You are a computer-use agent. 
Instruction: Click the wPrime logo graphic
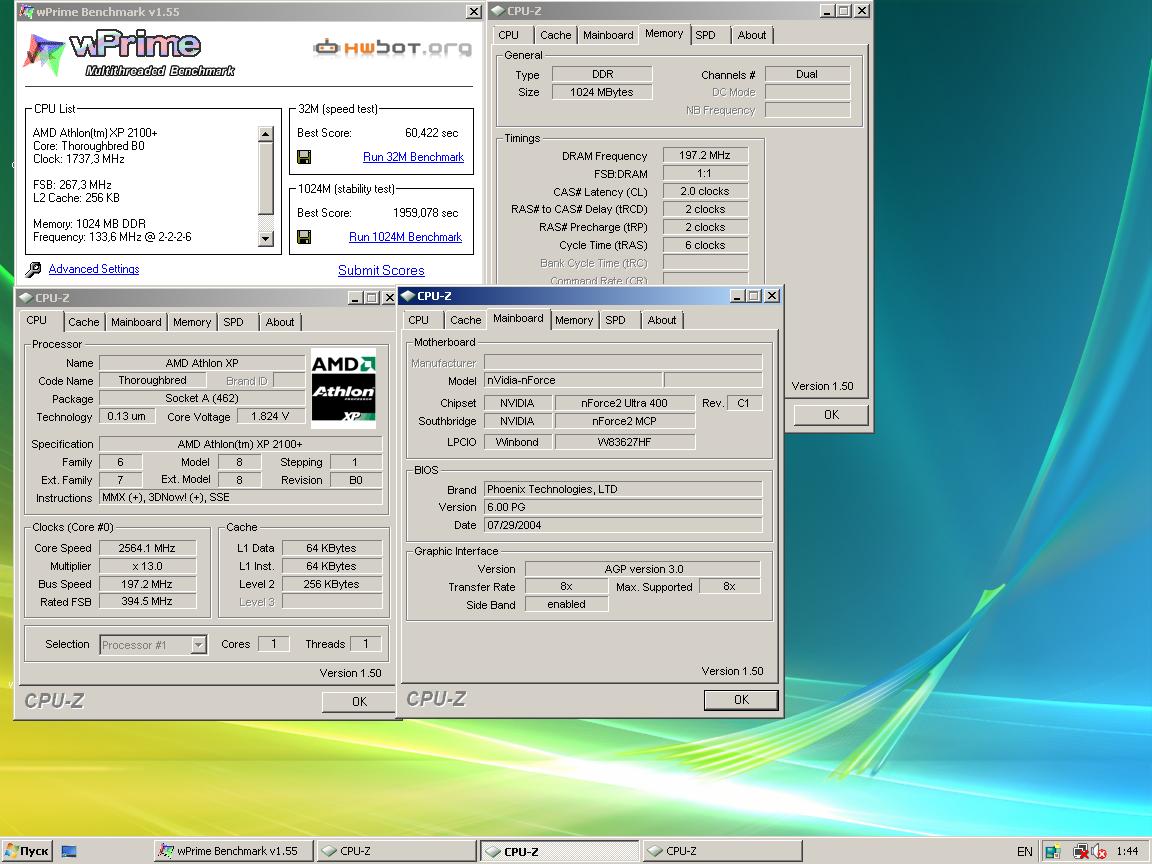(x=129, y=54)
